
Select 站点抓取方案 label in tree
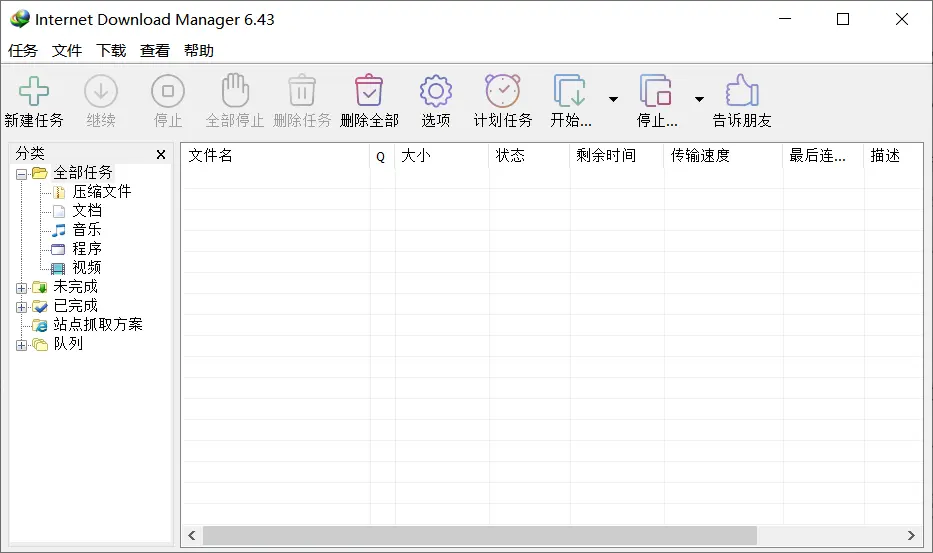98,325
